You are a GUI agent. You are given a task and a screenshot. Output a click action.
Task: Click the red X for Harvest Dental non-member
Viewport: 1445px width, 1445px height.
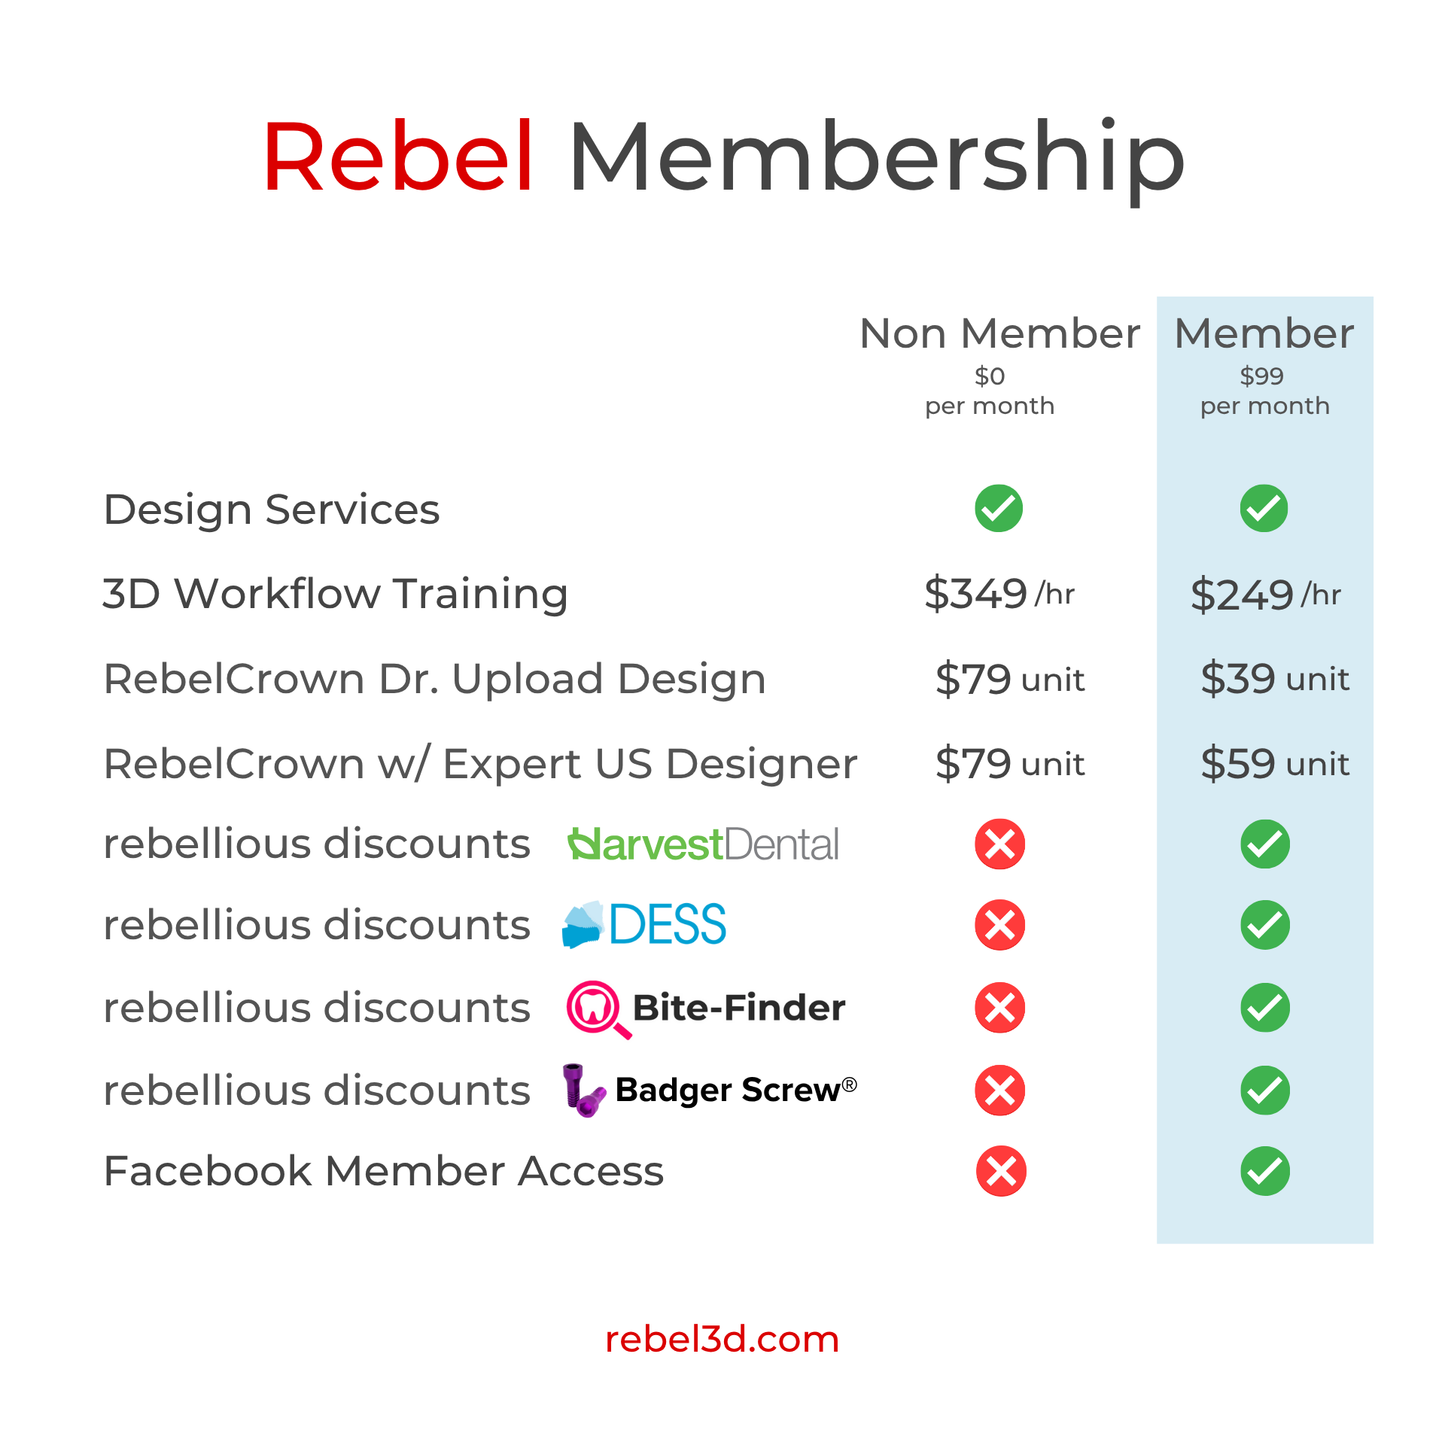point(1000,845)
